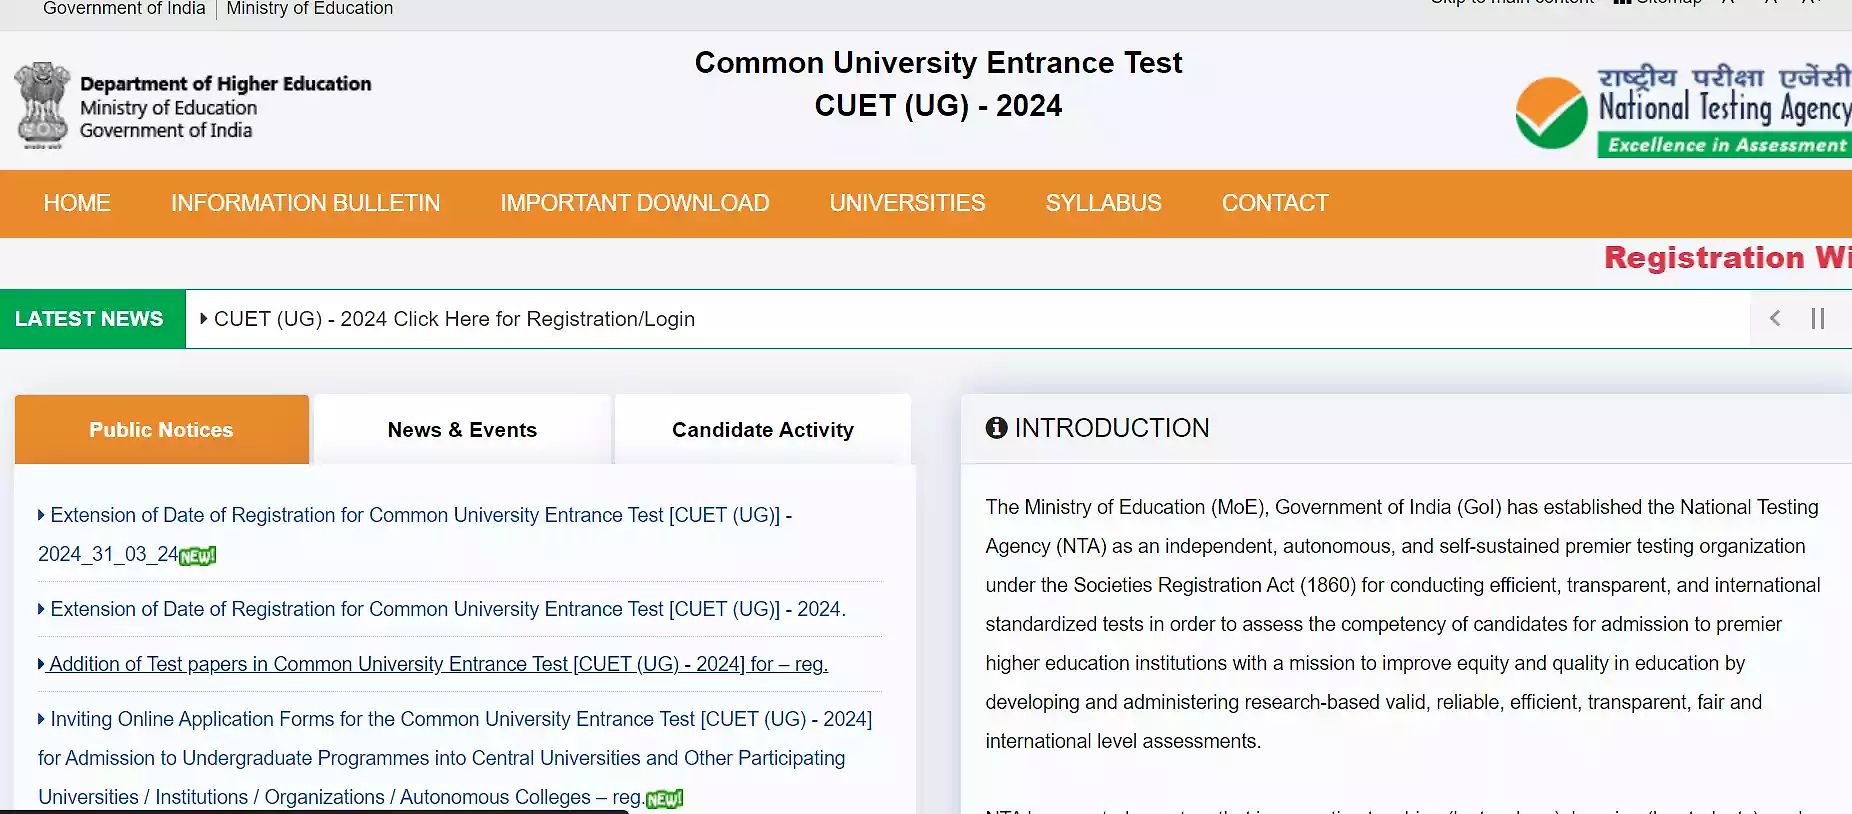The image size is (1852, 814).
Task: Click the Department of Higher Education text
Action: click(226, 84)
